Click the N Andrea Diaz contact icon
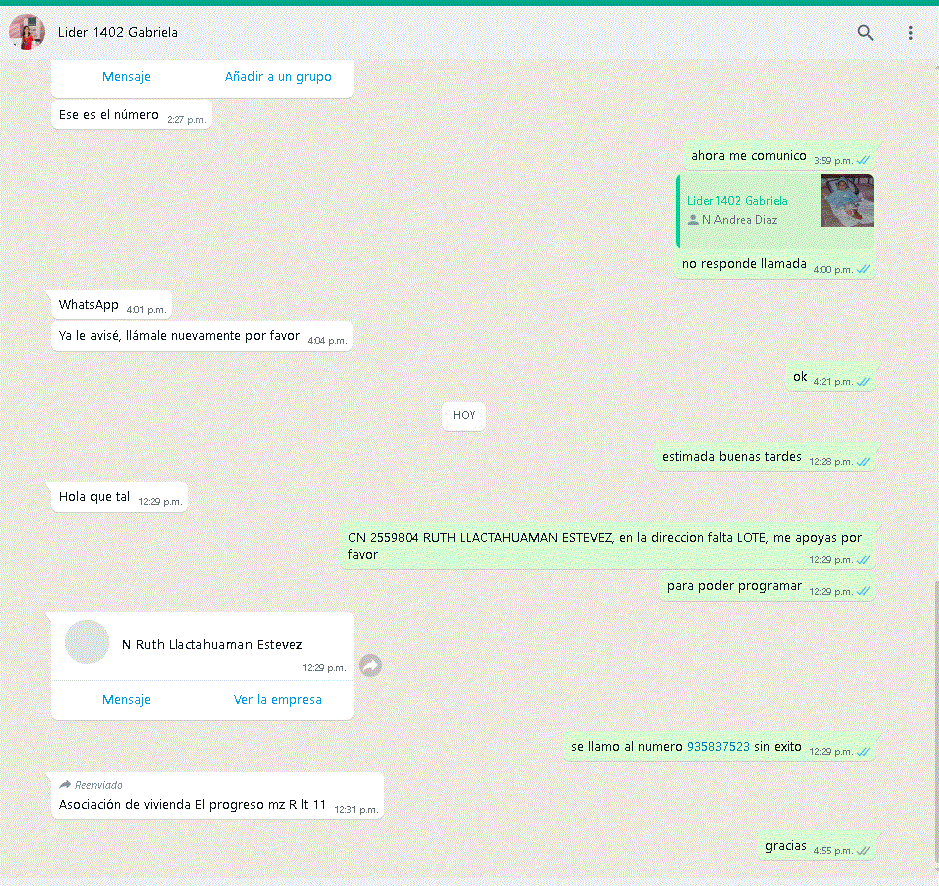939x886 pixels. click(693, 220)
